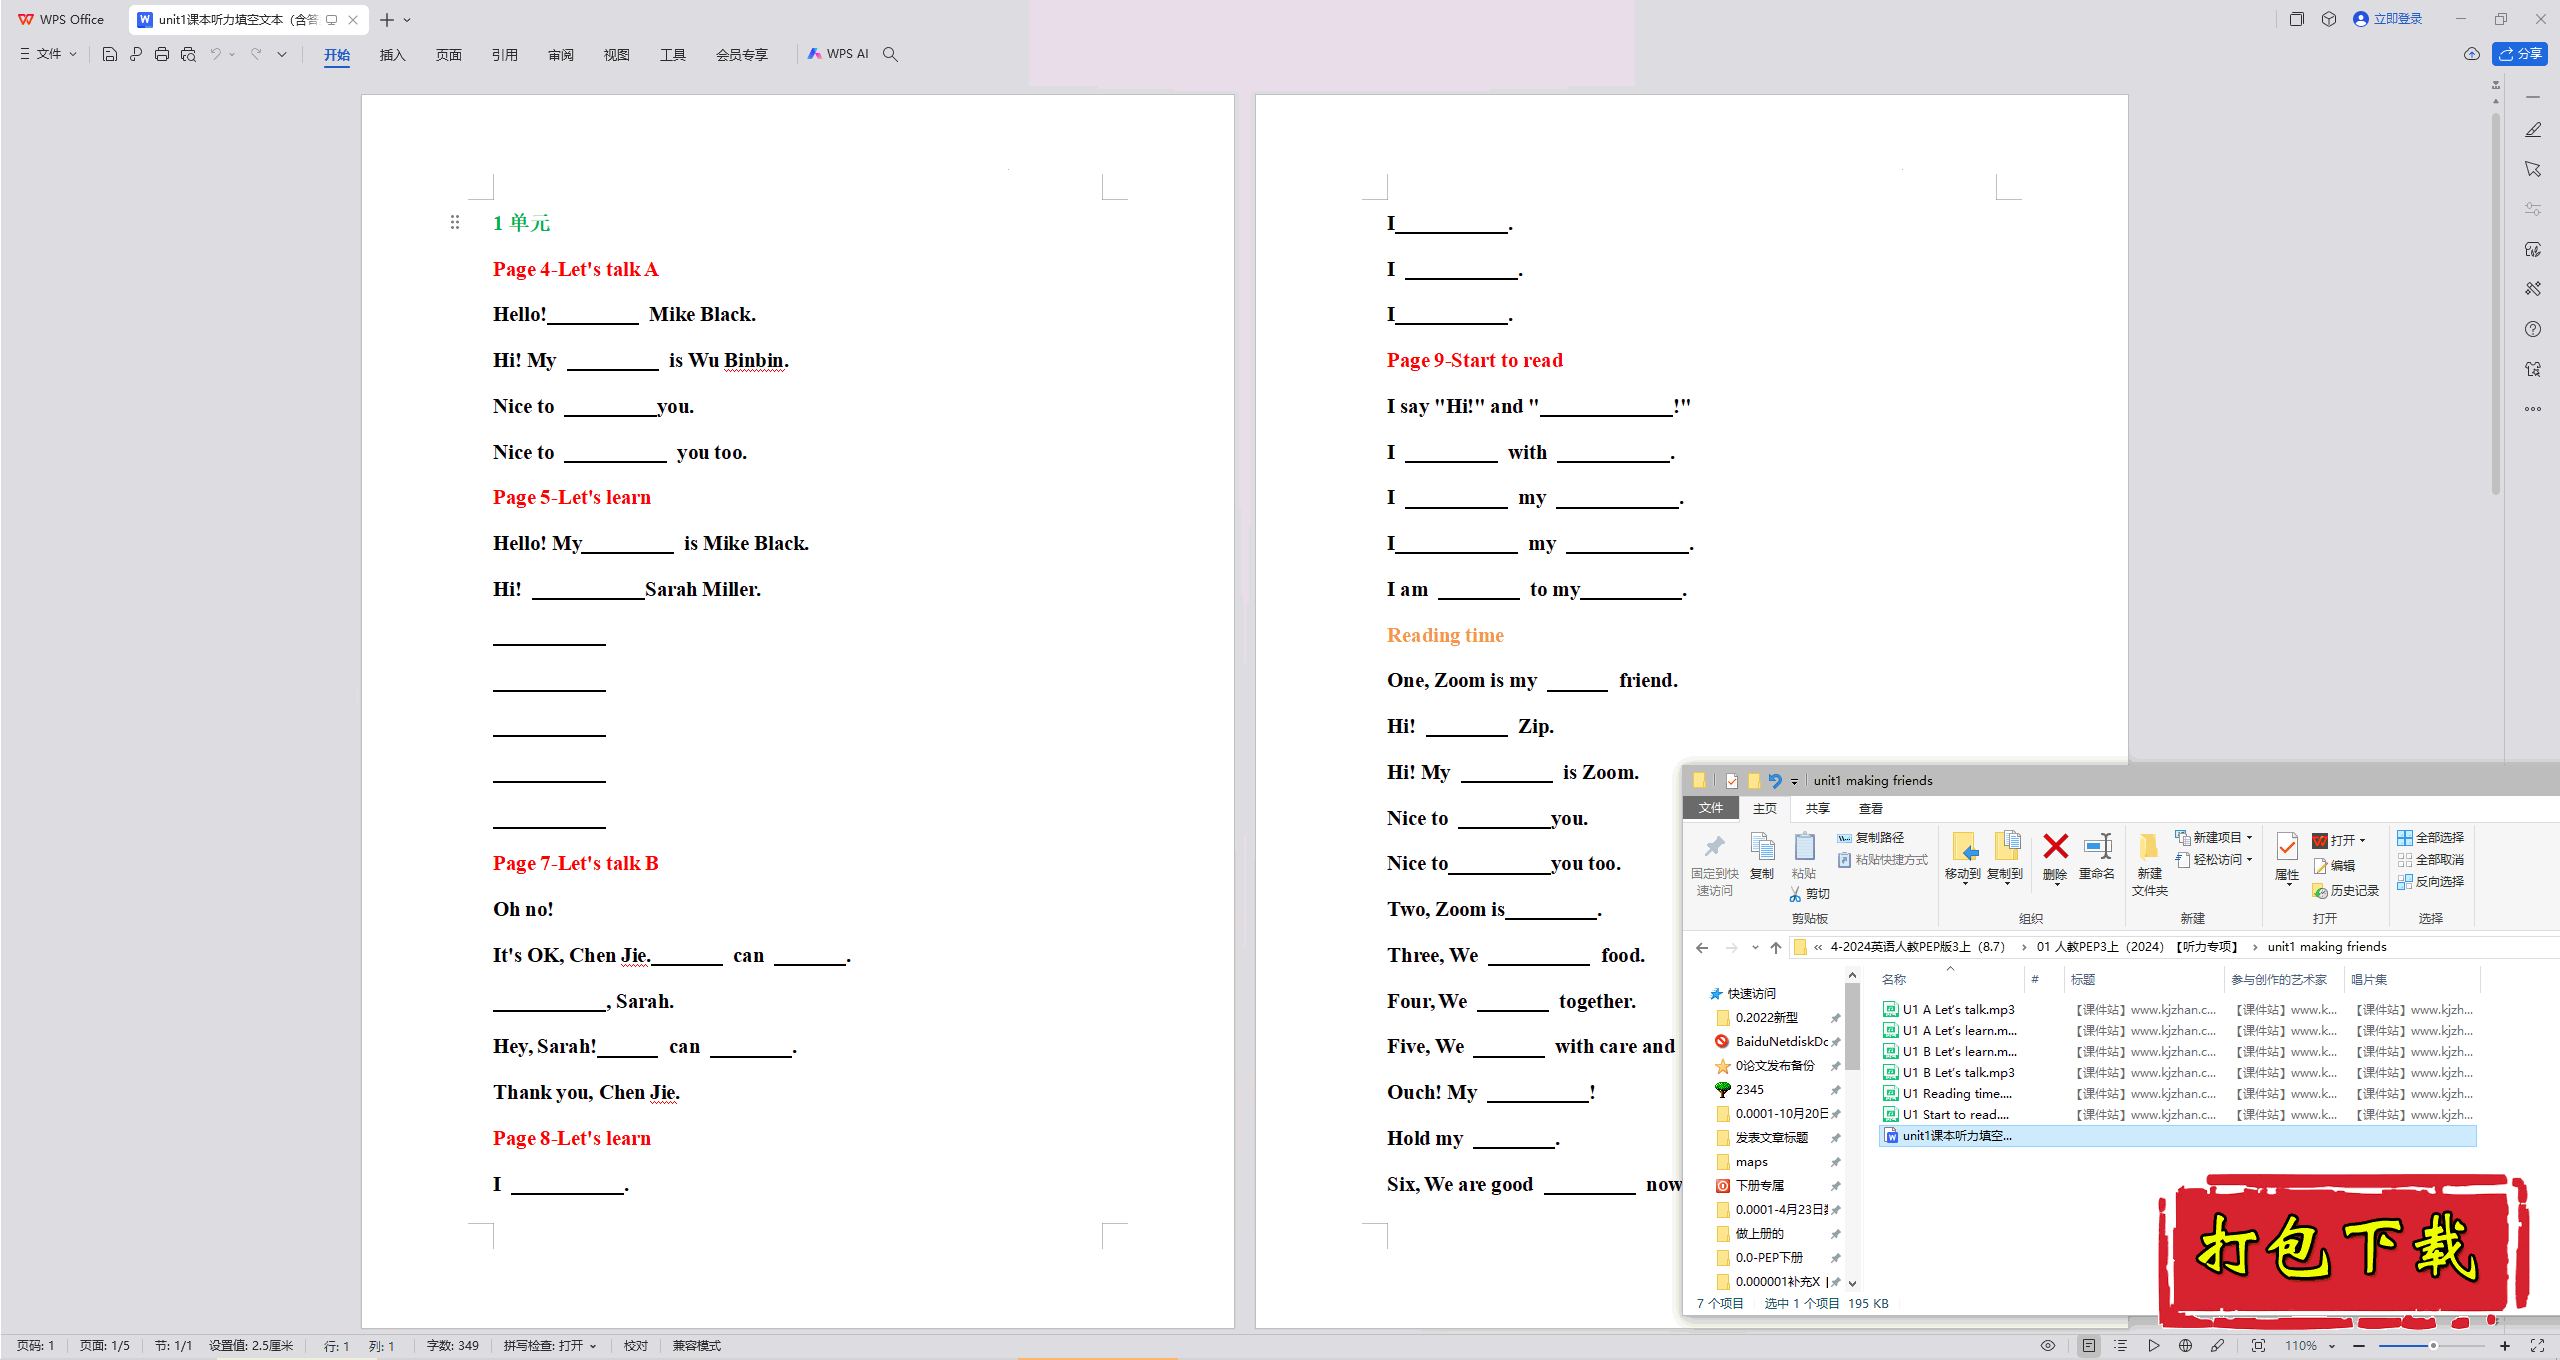
Task: Click the Explorer up-arrow navigation button
Action: pos(1776,947)
